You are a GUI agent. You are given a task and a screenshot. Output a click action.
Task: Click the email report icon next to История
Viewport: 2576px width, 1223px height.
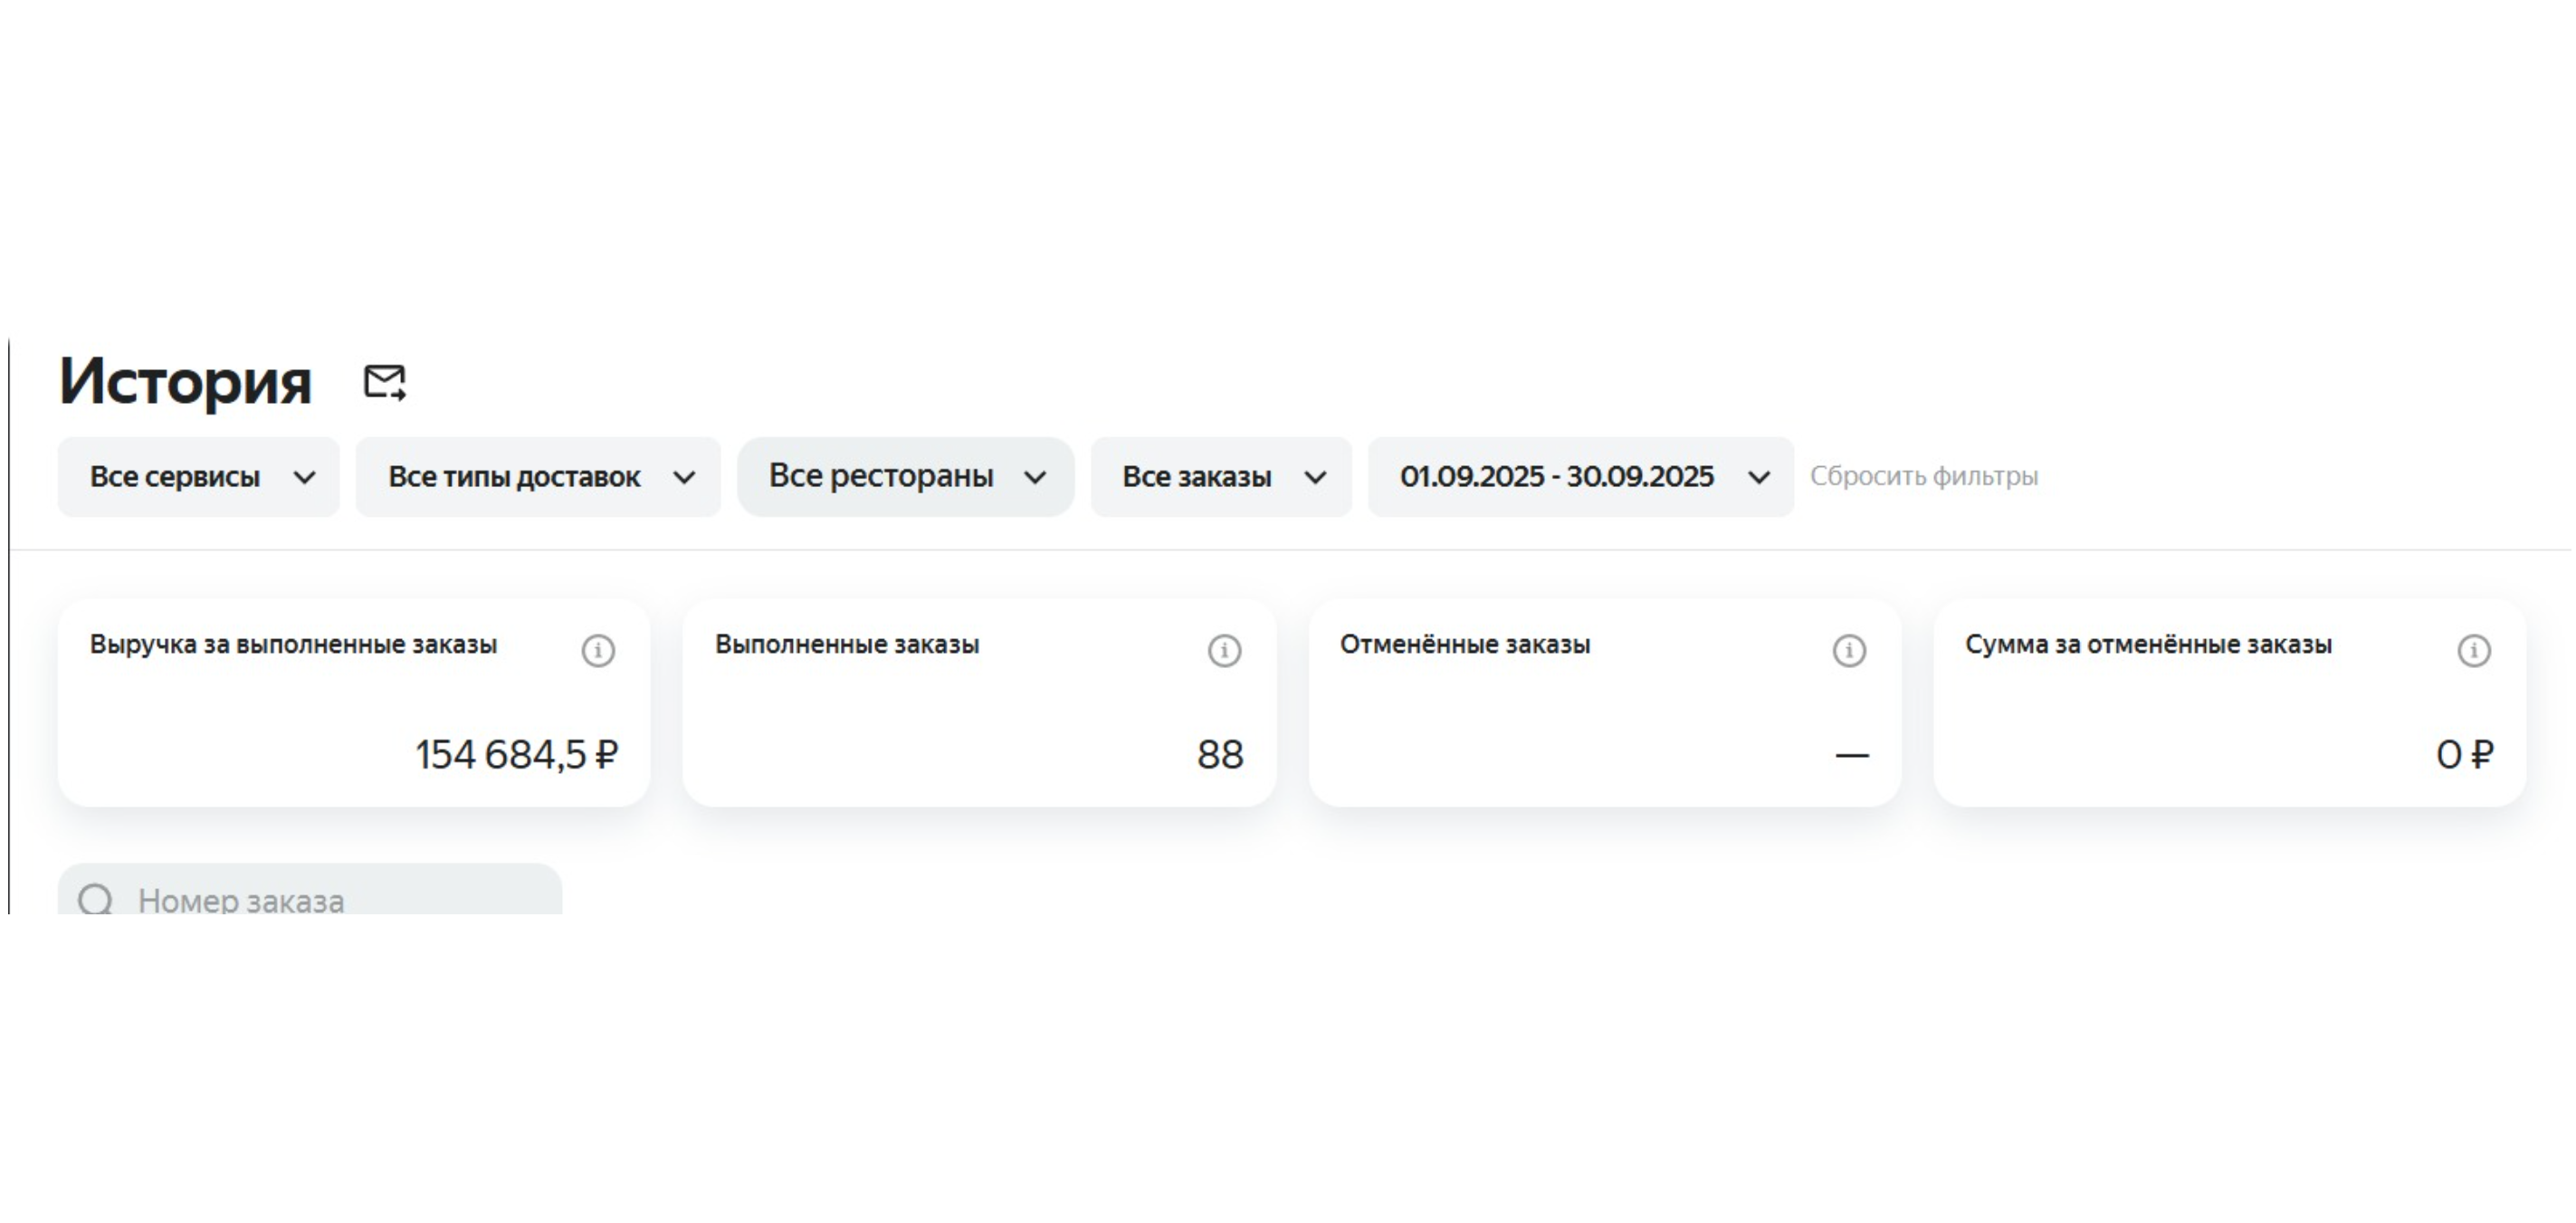[x=384, y=382]
